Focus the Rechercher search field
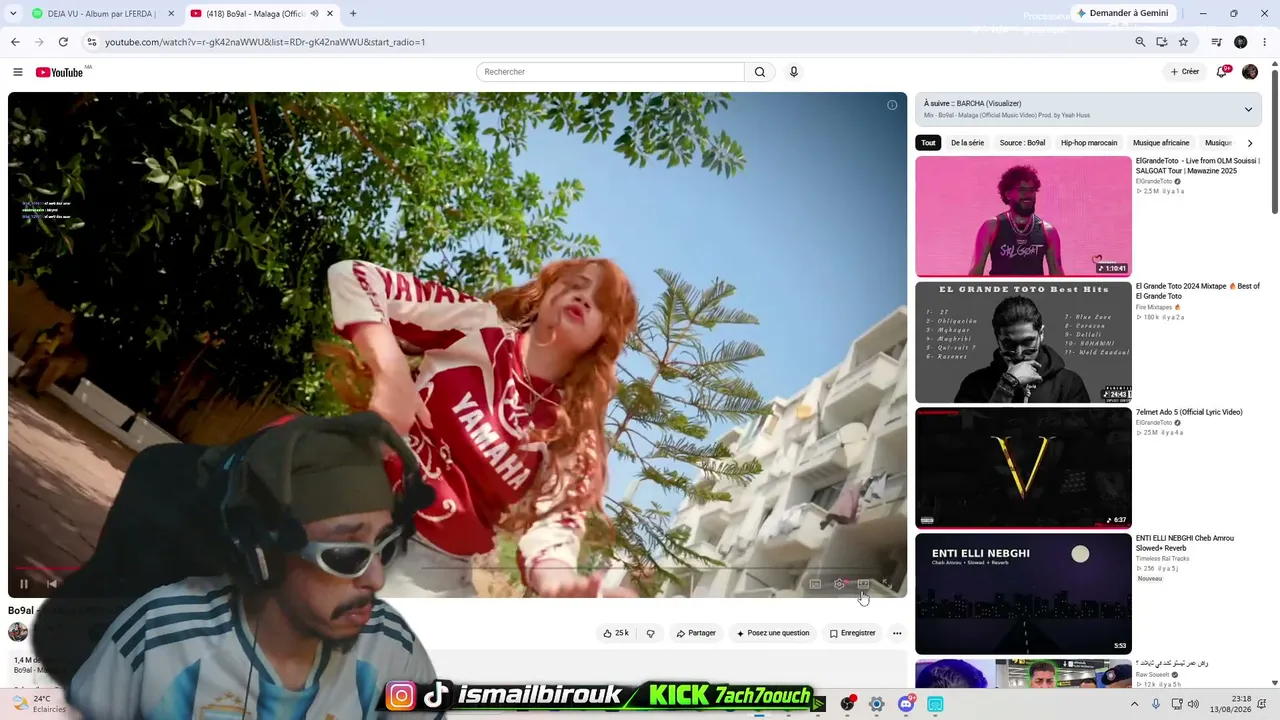This screenshot has height=720, width=1280. (610, 72)
